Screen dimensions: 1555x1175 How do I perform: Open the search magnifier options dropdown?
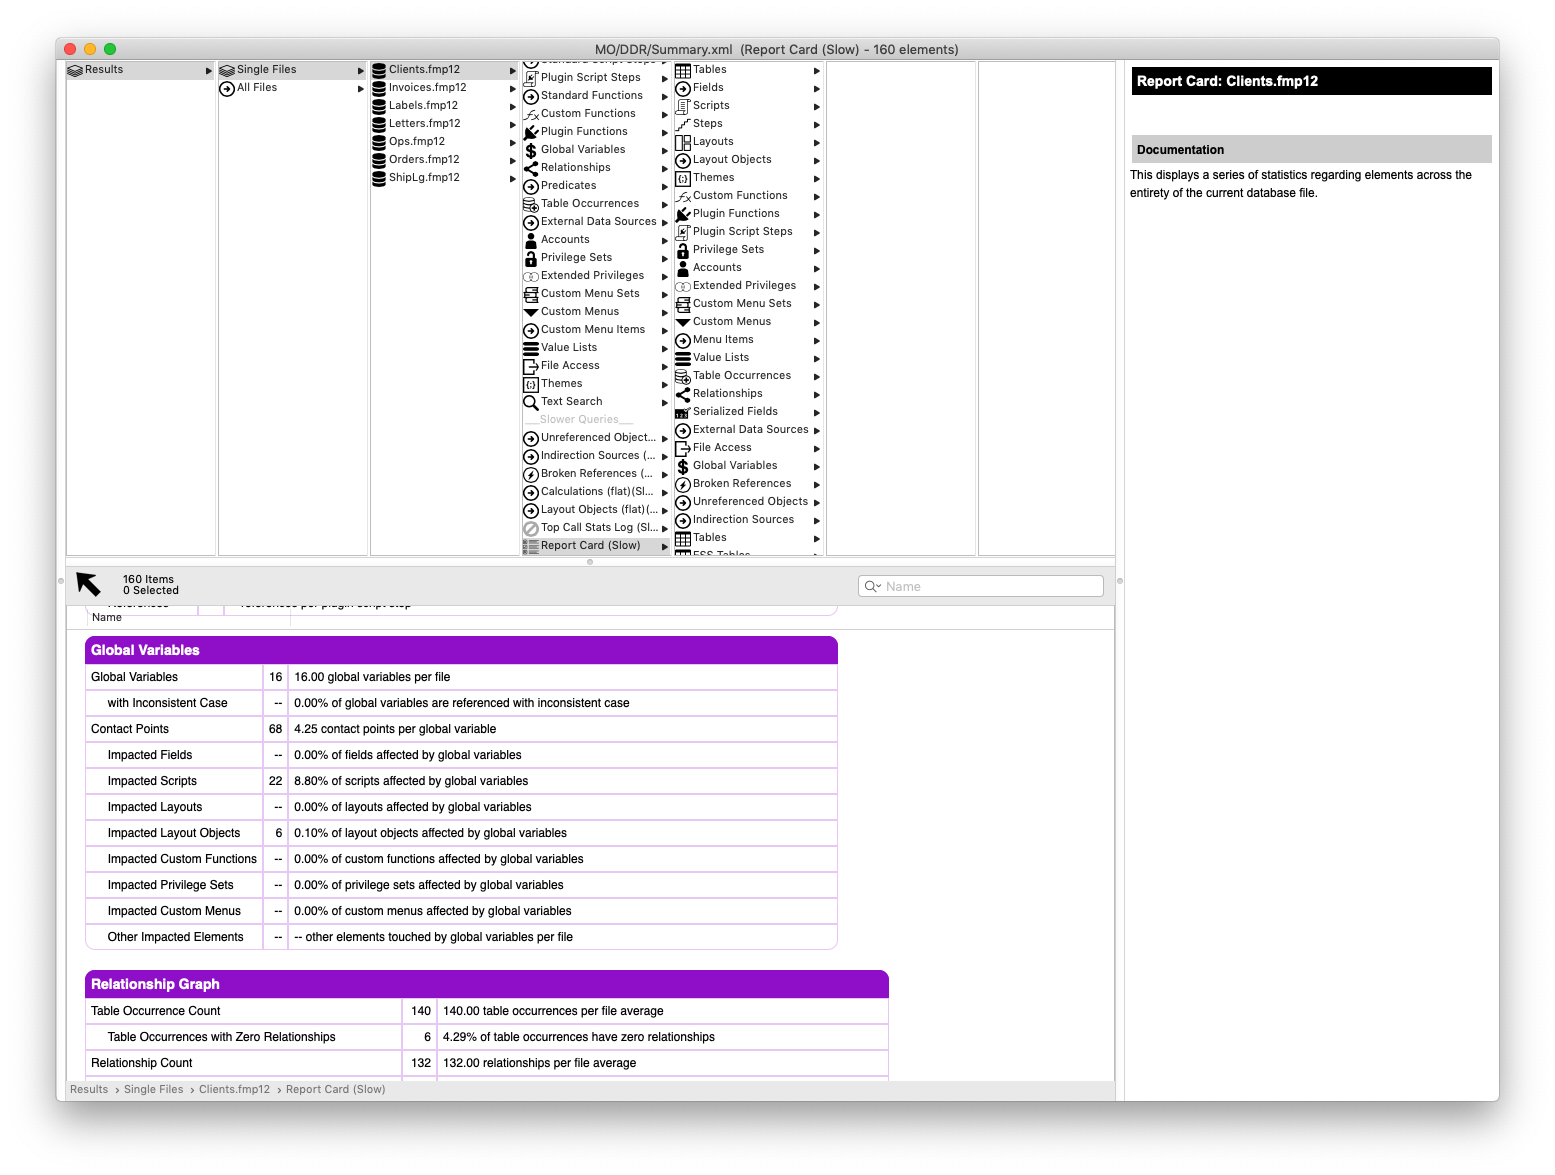tap(872, 586)
